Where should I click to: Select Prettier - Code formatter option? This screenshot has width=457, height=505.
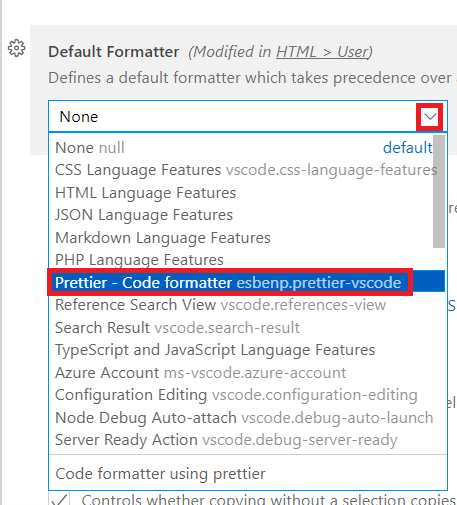point(247,282)
